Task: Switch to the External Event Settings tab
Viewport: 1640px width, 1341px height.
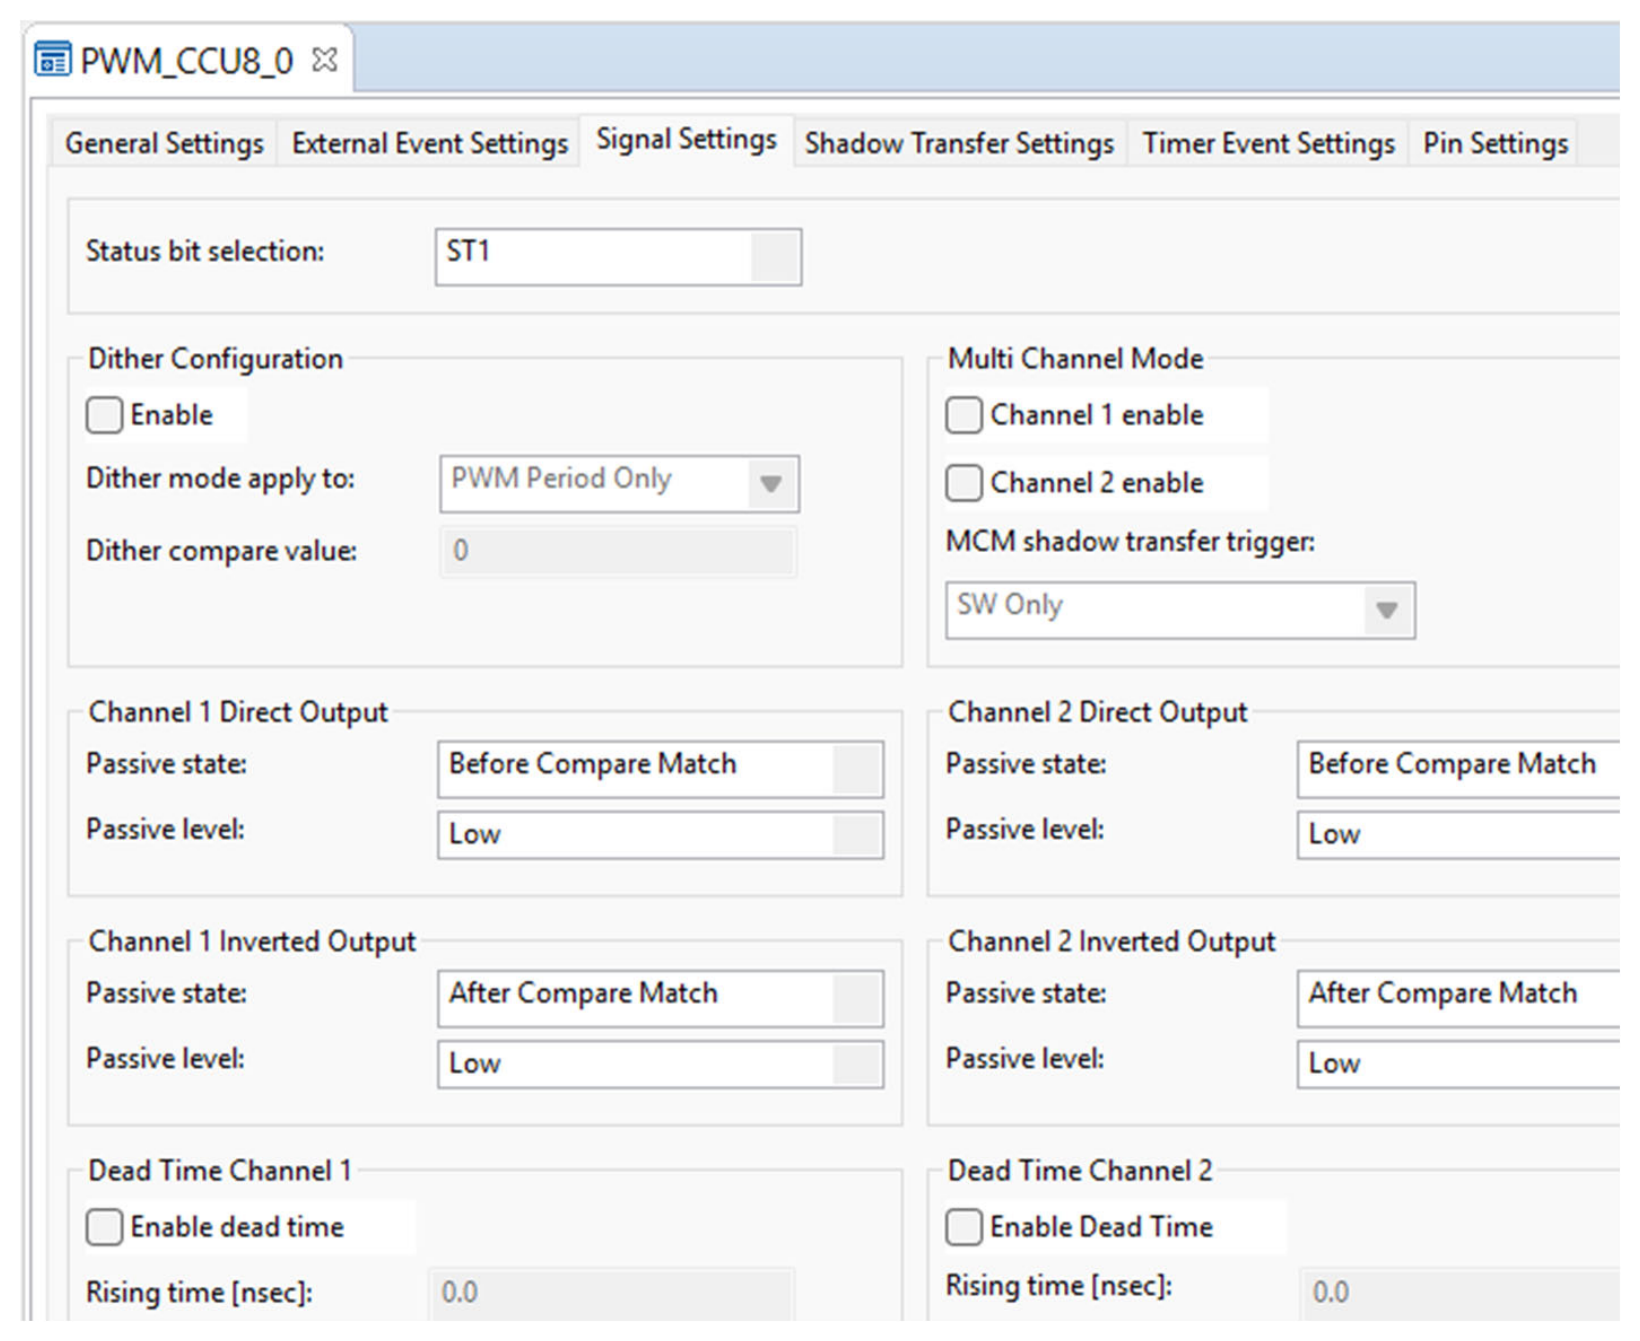Action: pos(430,143)
